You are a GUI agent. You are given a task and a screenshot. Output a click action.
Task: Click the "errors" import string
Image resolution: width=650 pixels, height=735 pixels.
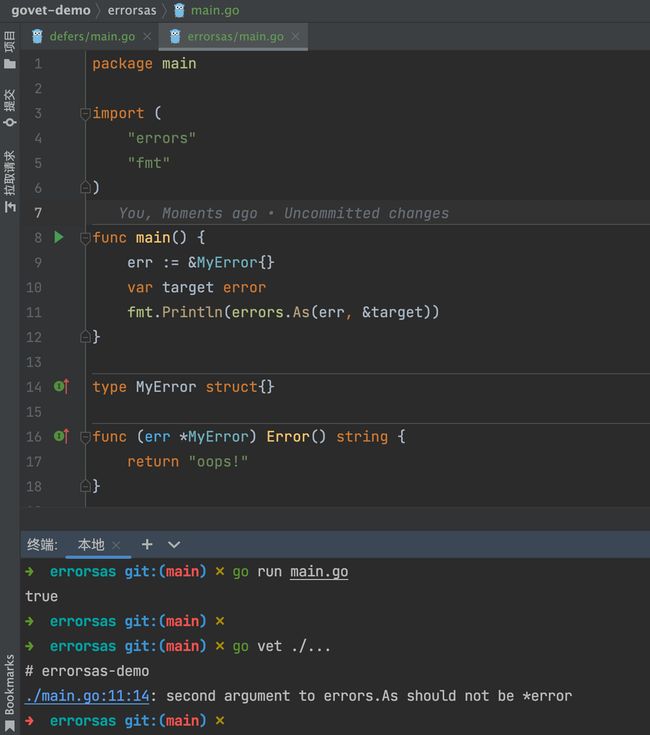(x=162, y=138)
